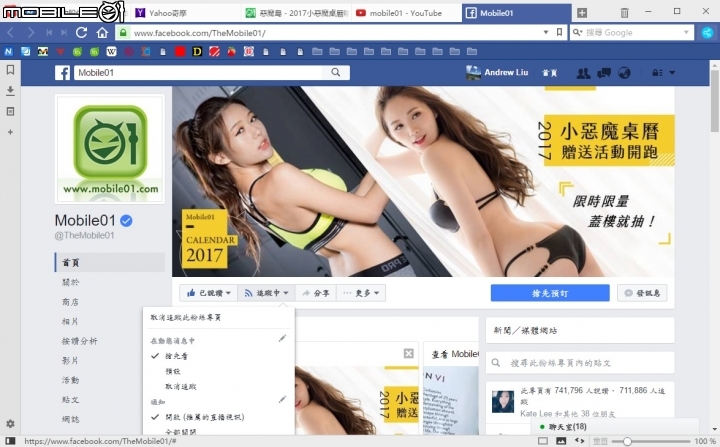This screenshot has width=720, height=447.
Task: Open the friend requests icon
Action: (583, 73)
